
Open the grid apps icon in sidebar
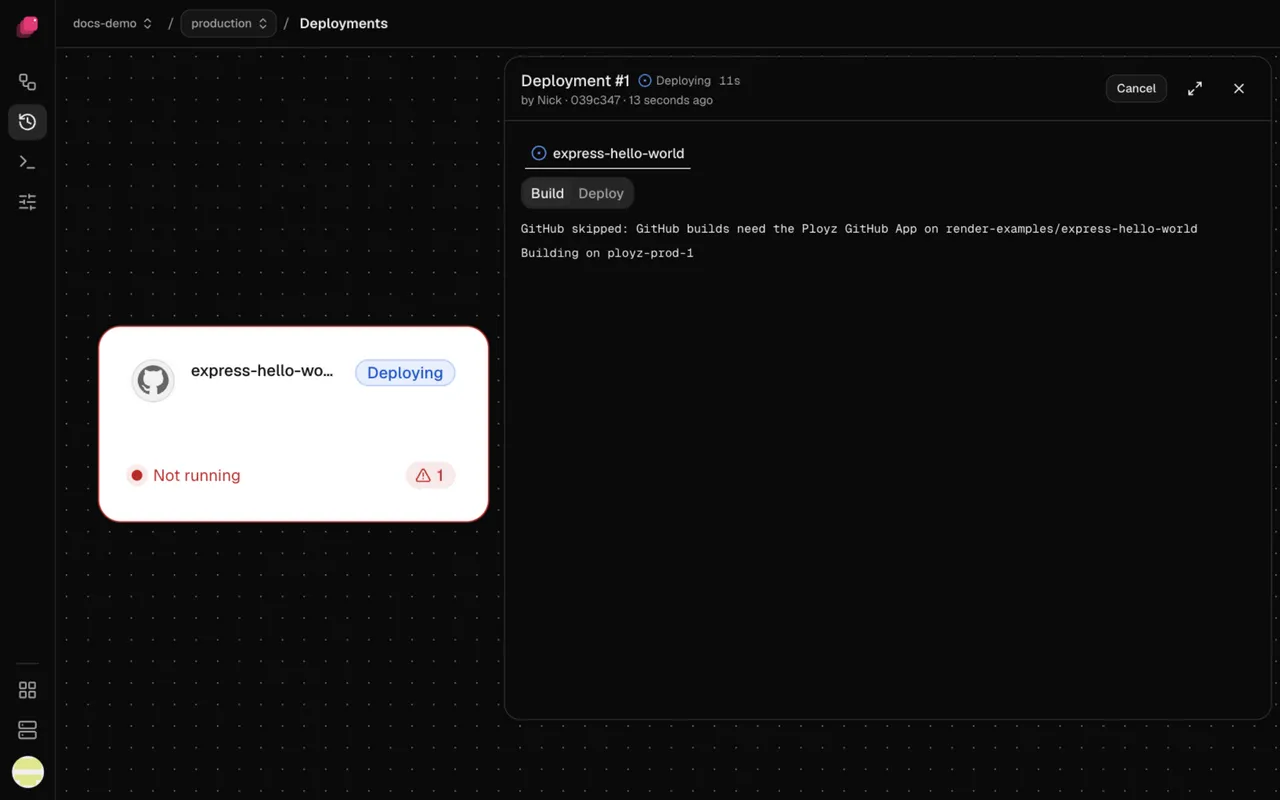point(28,690)
